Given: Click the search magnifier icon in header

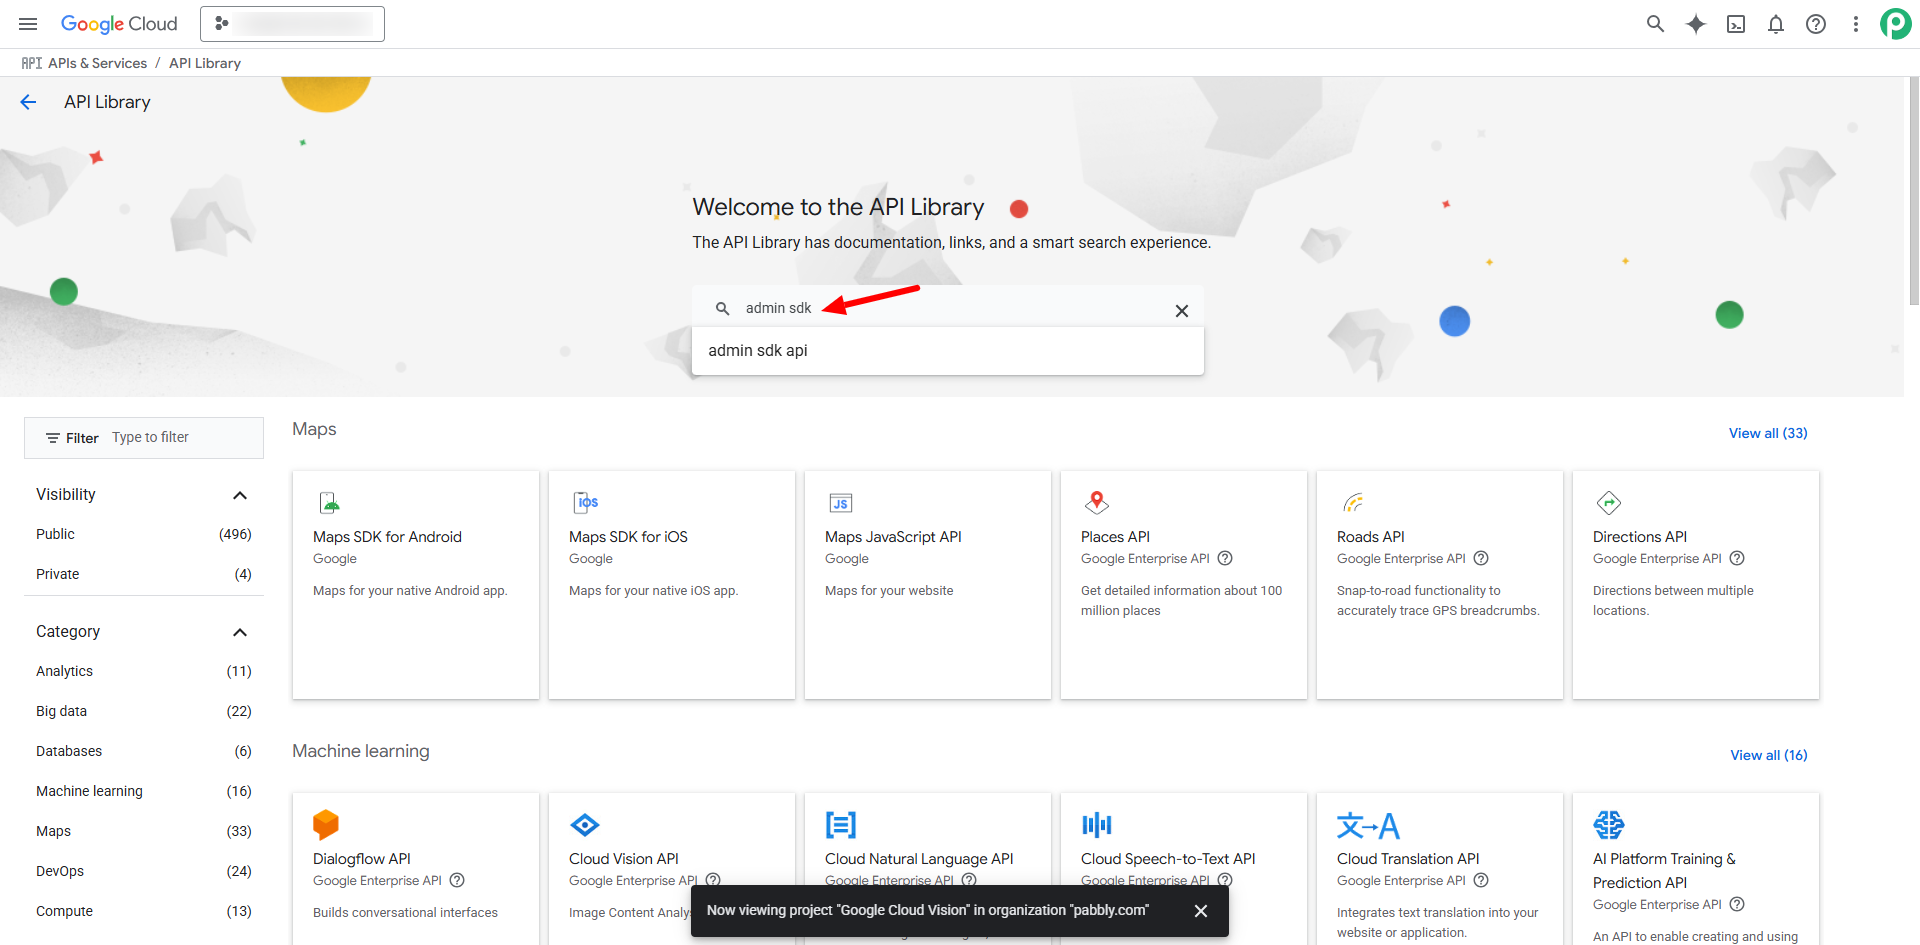Looking at the screenshot, I should point(1655,24).
